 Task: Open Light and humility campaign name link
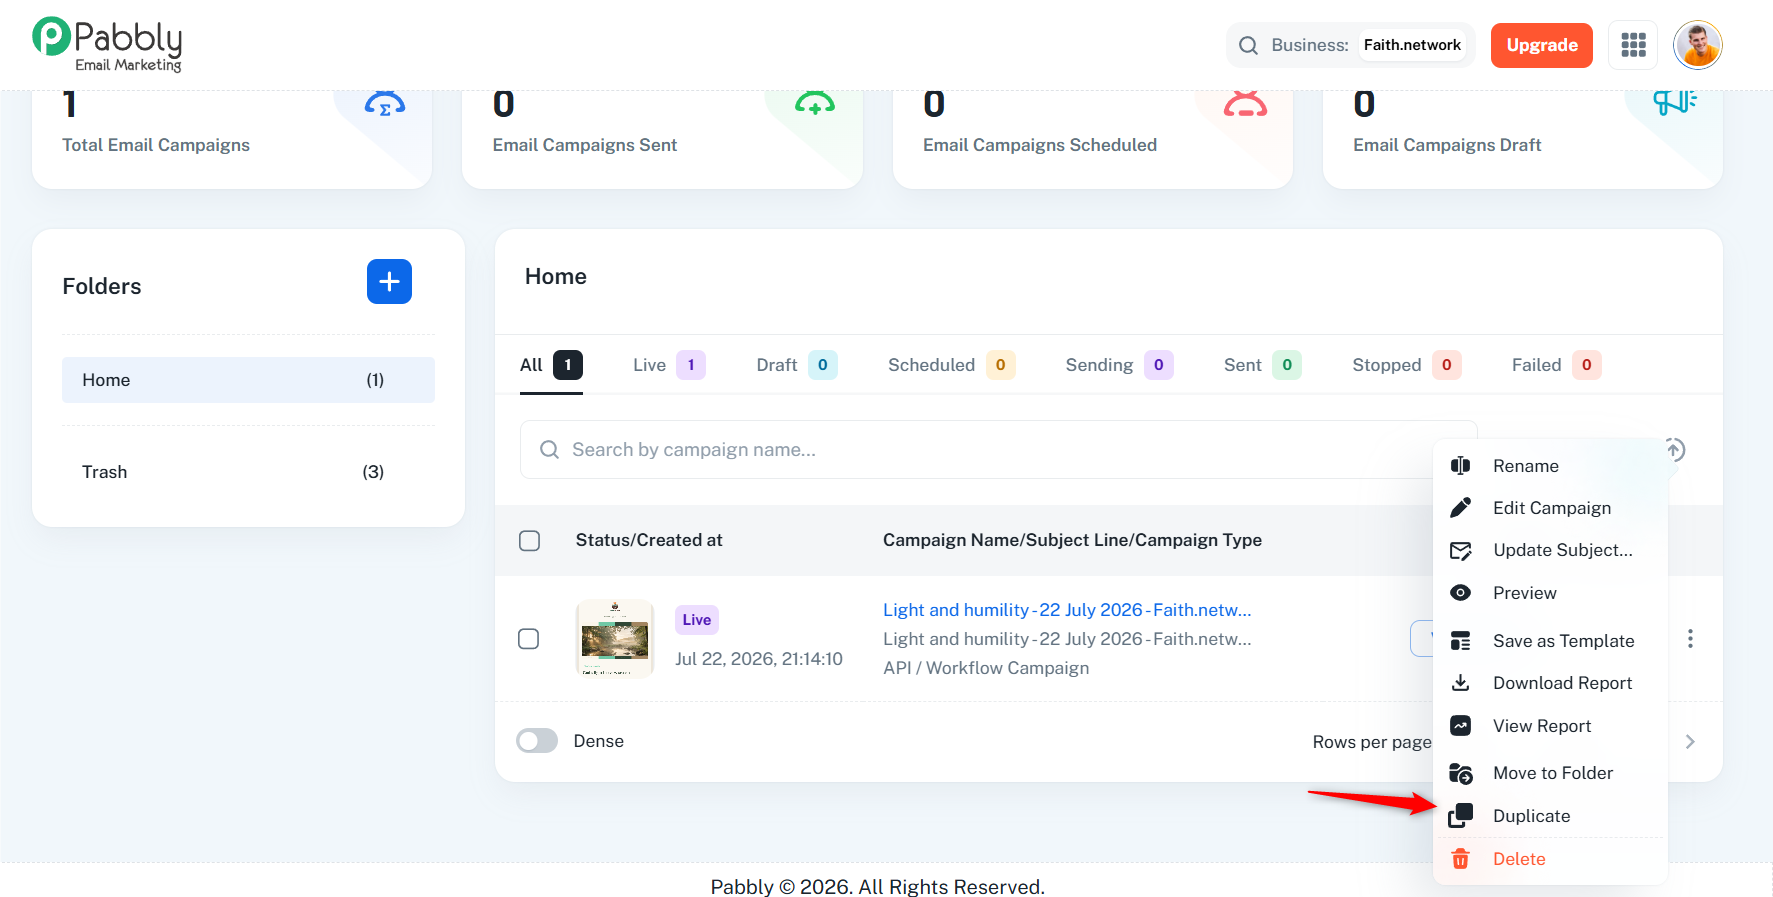[x=1067, y=610]
